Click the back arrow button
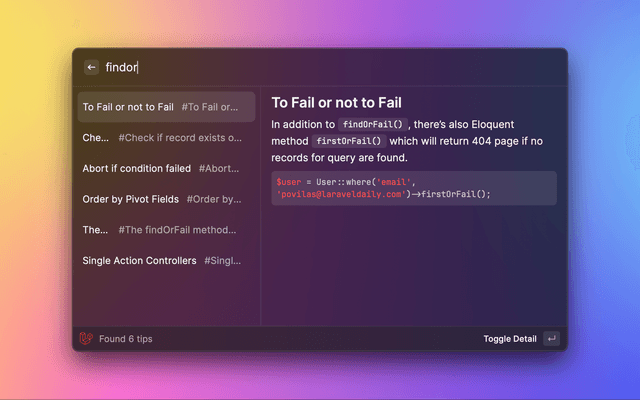 pyautogui.click(x=91, y=67)
